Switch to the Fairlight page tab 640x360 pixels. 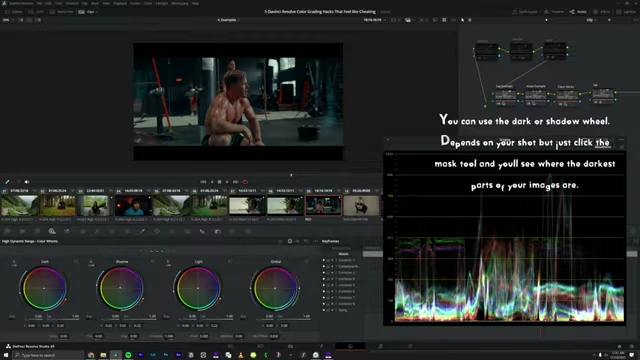(380, 346)
